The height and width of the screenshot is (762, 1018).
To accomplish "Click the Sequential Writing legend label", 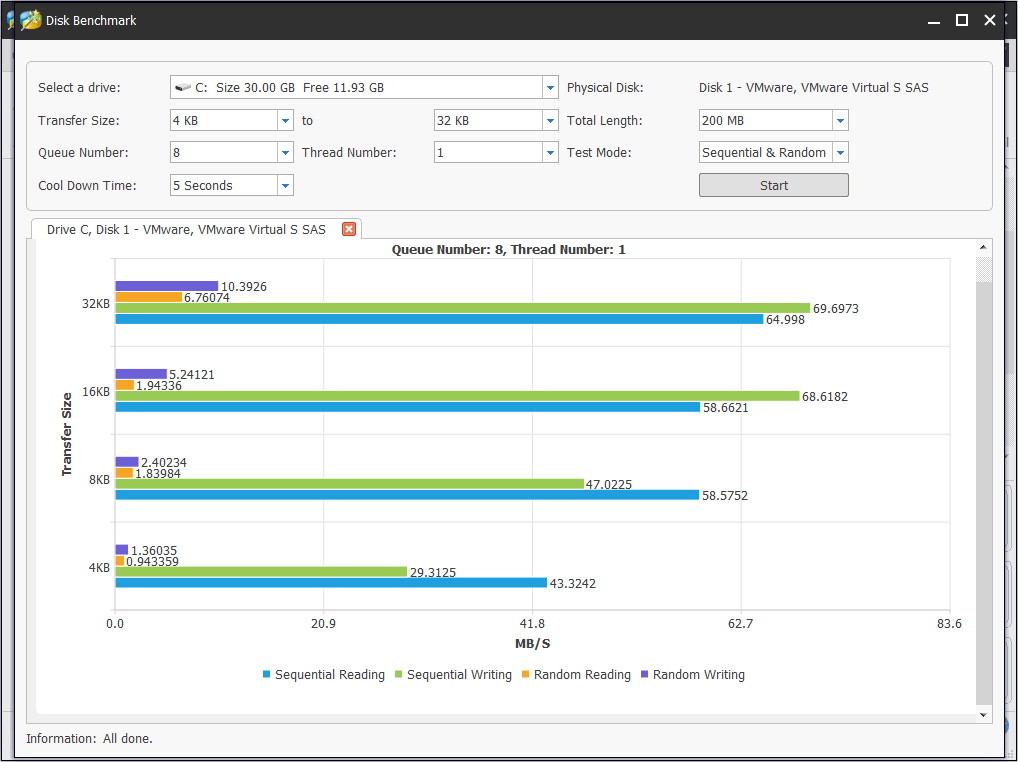I will [x=459, y=675].
